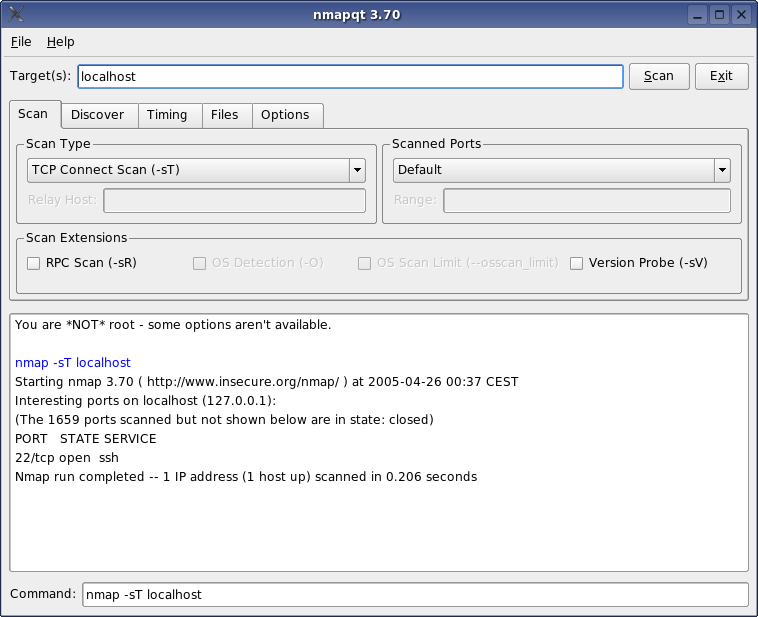Click the X window menu icon in title bar

[16, 15]
